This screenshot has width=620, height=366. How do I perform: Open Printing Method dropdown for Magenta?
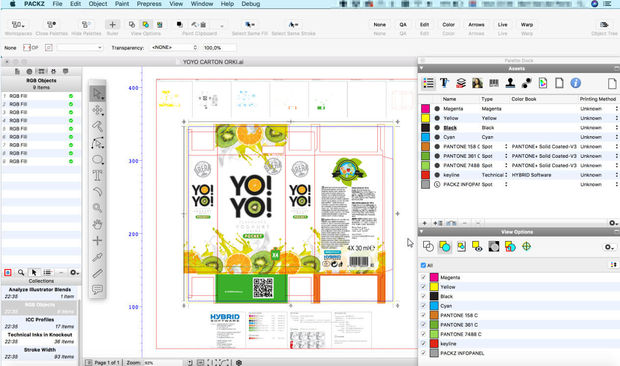[x=616, y=108]
